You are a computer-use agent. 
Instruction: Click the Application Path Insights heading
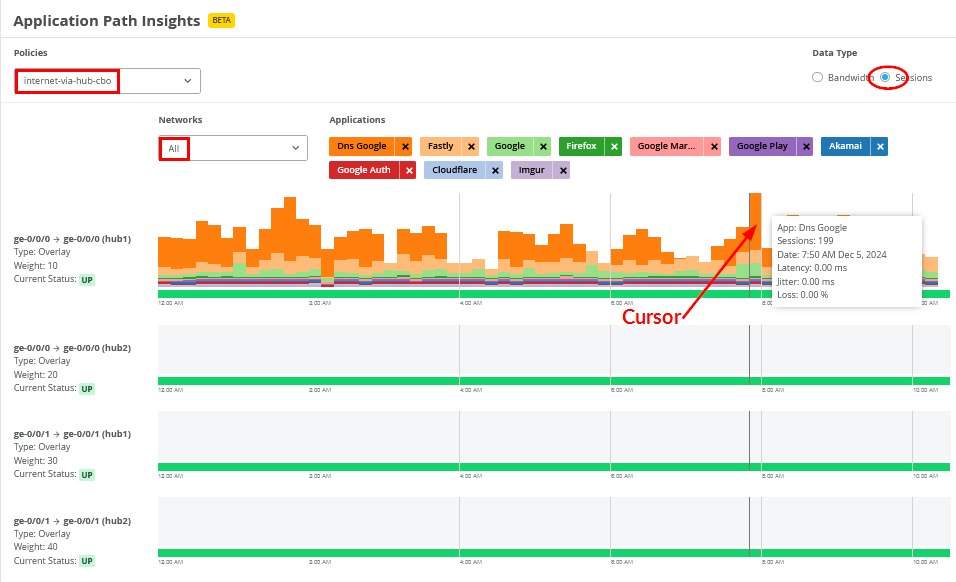pyautogui.click(x=107, y=21)
